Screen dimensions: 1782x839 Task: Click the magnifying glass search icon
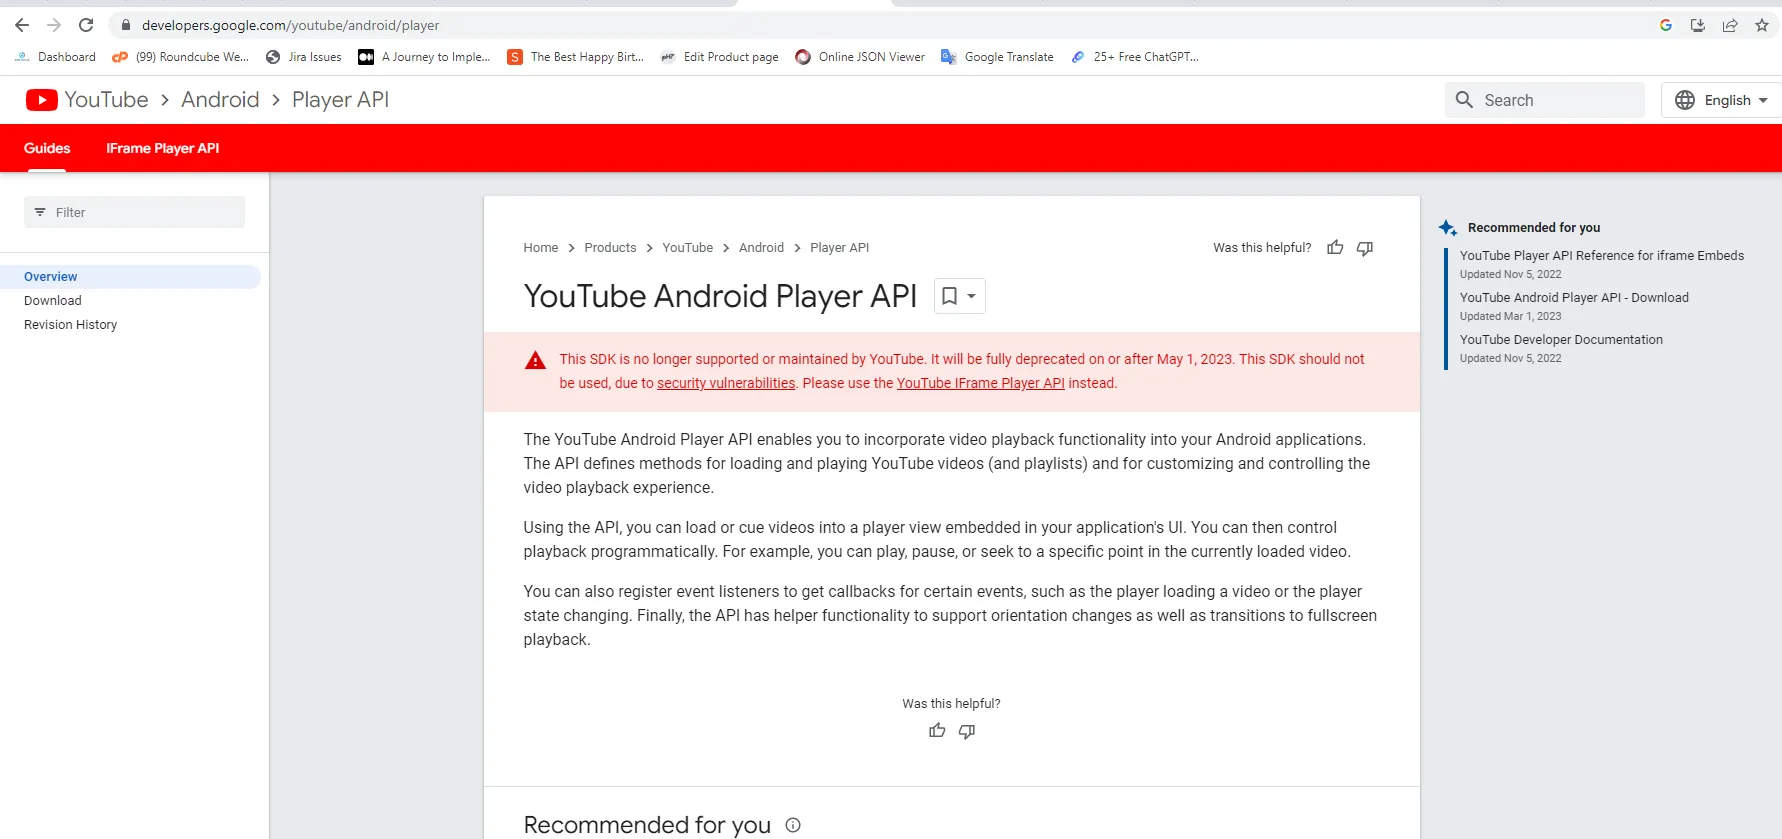tap(1465, 100)
